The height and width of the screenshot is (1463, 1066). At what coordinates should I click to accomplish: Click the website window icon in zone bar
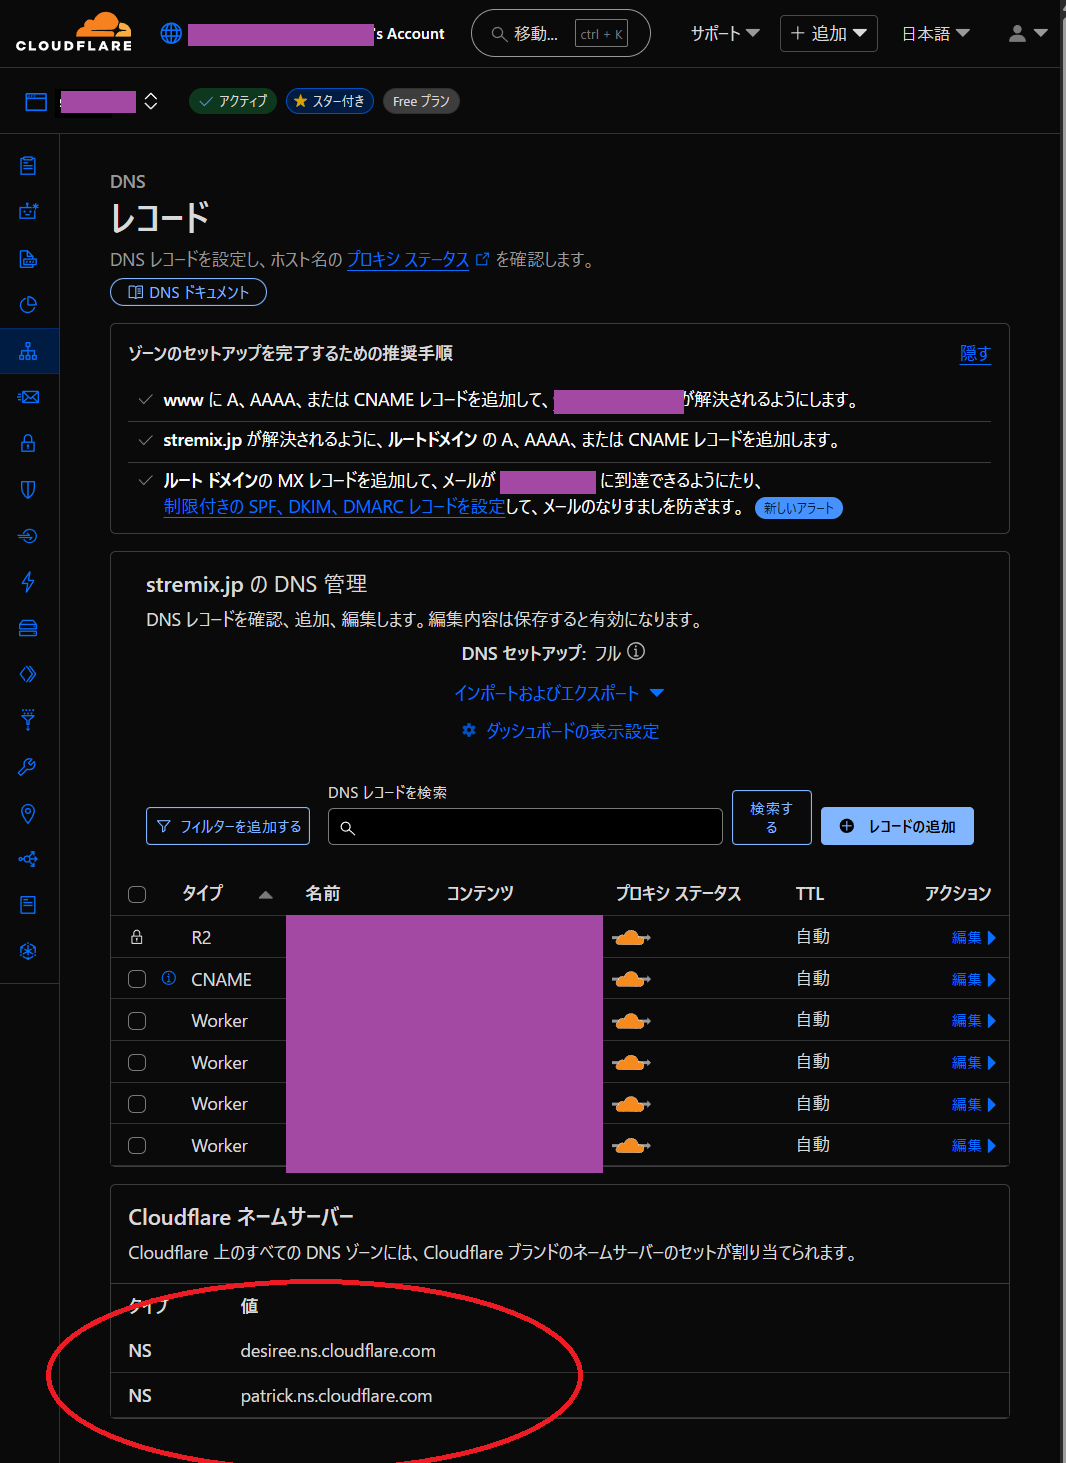pos(36,101)
